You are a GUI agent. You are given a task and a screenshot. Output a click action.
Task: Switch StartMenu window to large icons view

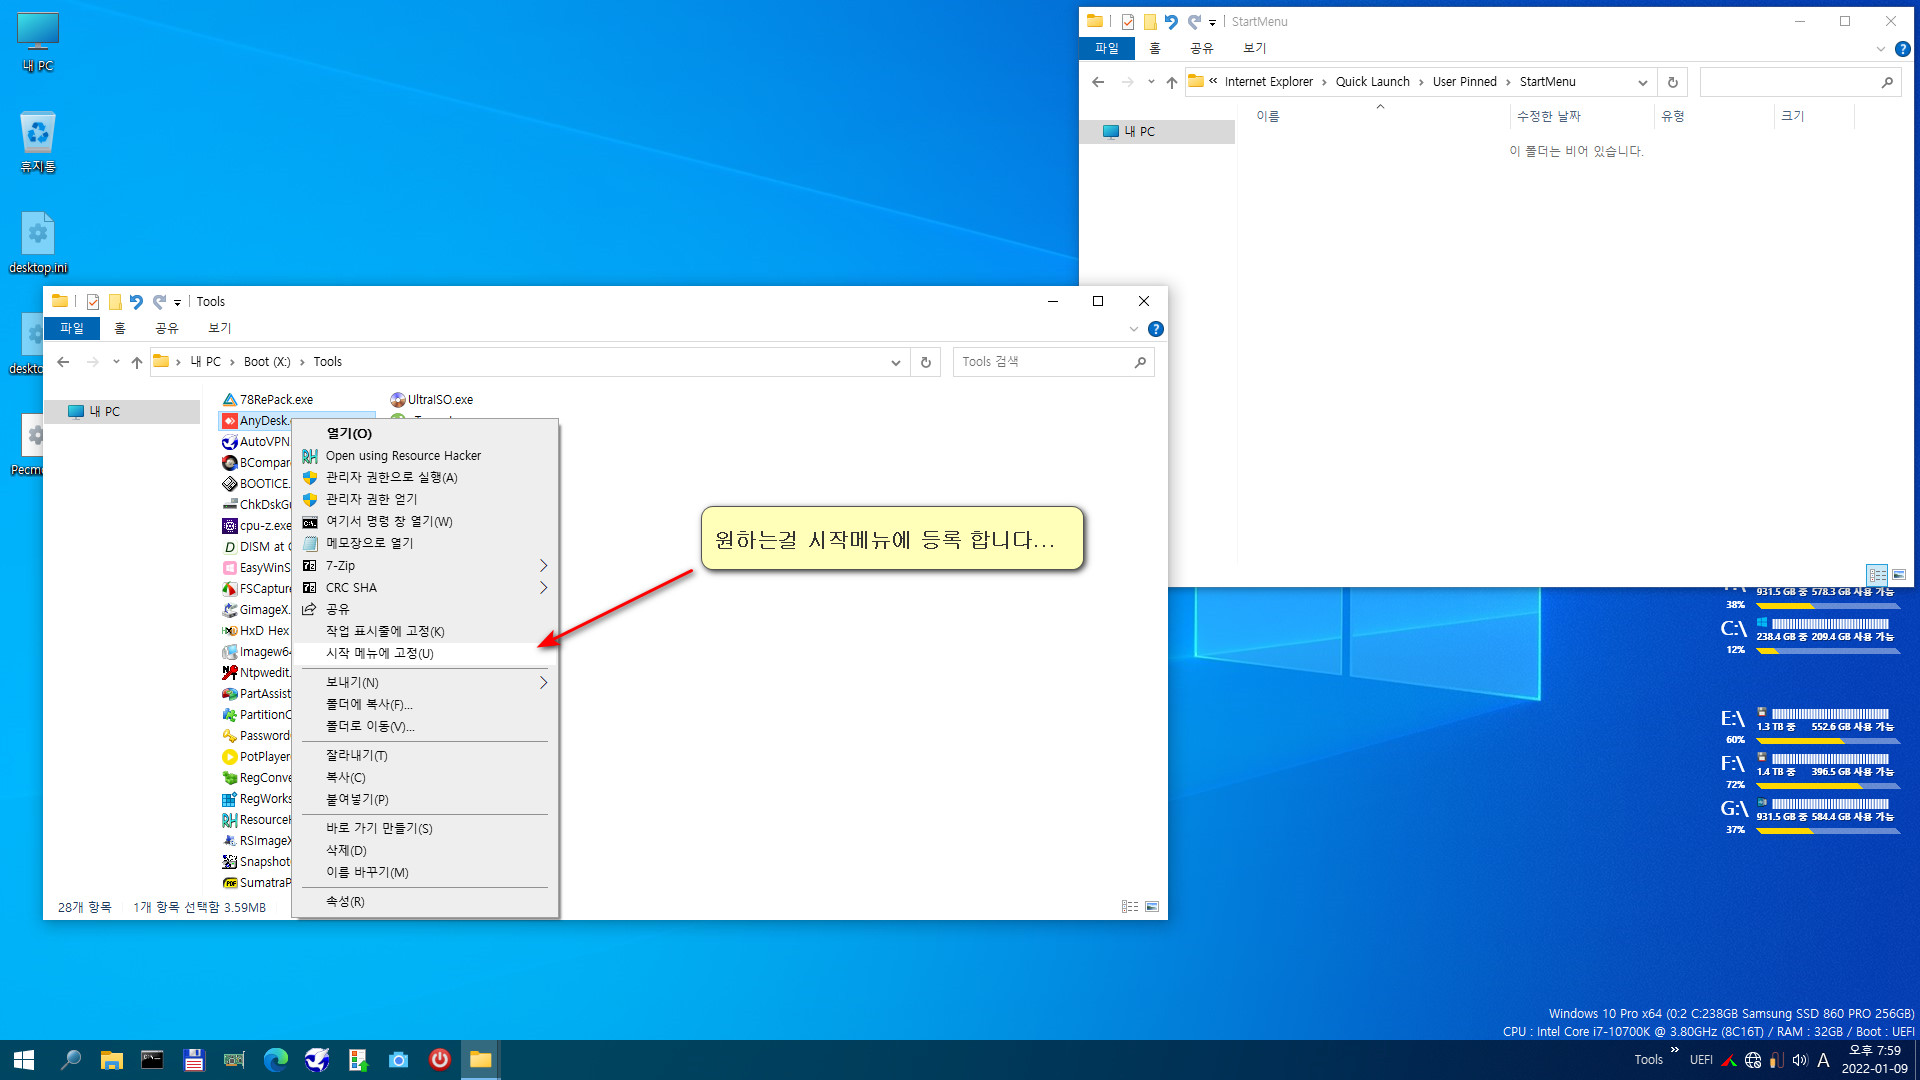[1899, 574]
